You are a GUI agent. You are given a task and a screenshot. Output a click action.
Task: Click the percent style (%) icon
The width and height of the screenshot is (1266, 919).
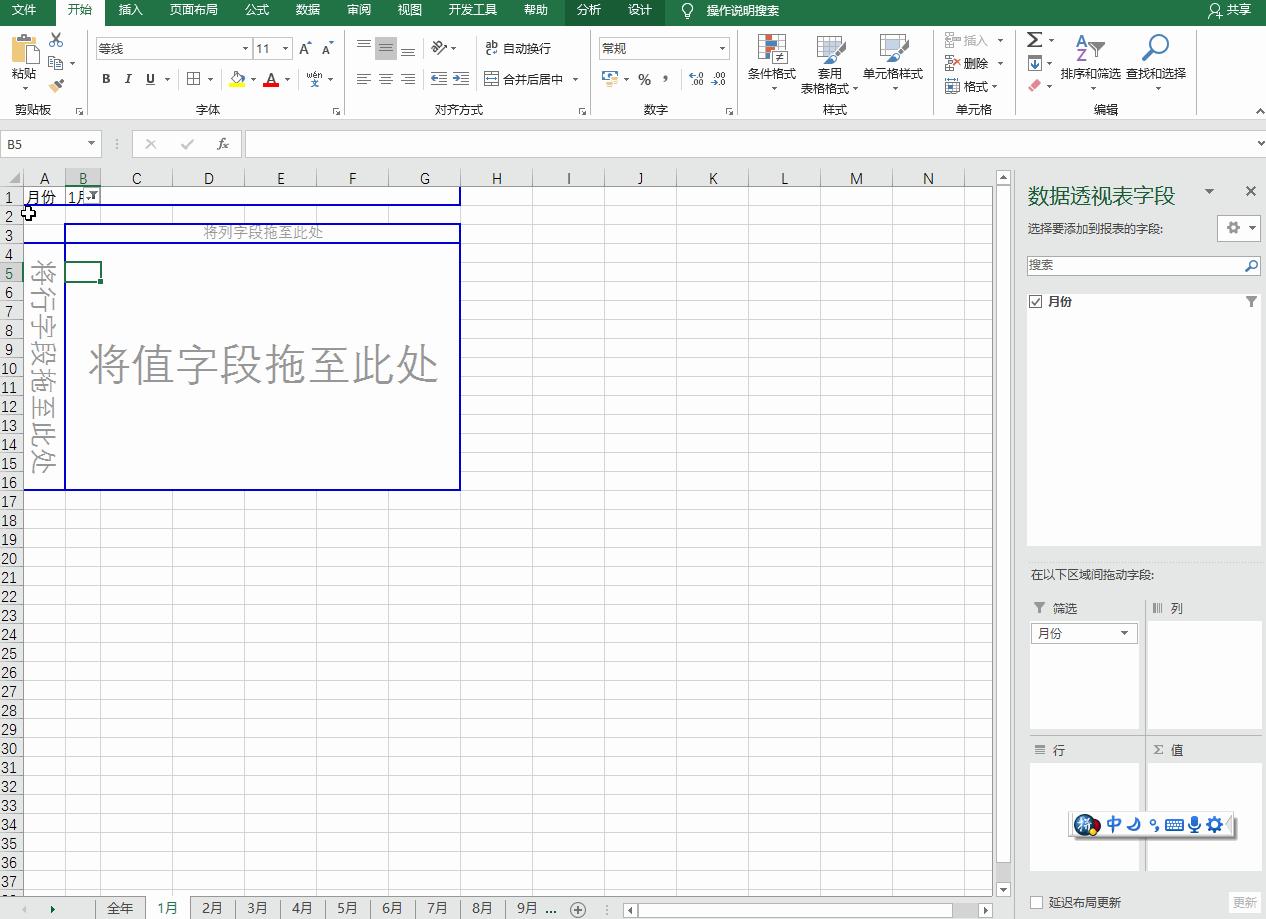[x=645, y=78]
